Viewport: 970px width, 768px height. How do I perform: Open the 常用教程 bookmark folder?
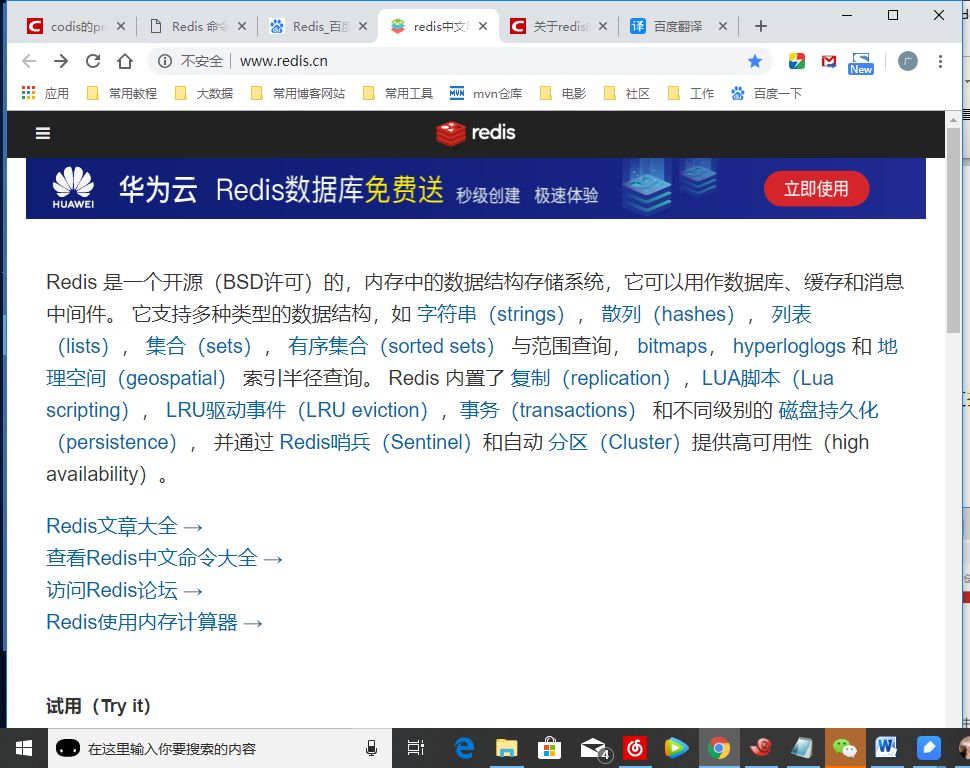coord(122,93)
